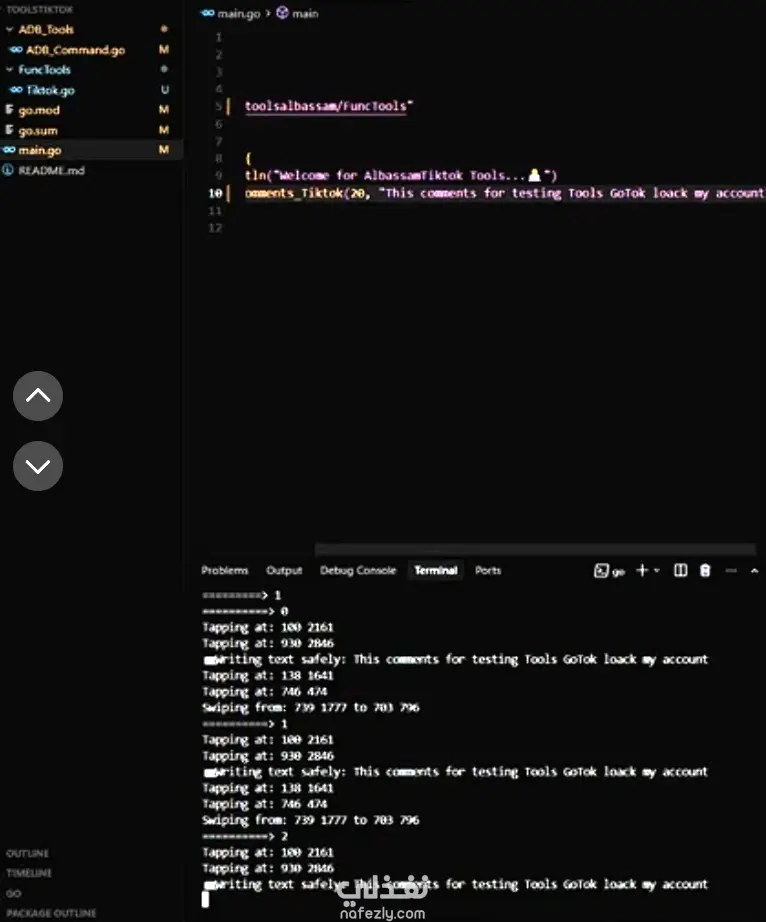
Task: Expand the PACKAGE OUTLINE section
Action: point(51,913)
